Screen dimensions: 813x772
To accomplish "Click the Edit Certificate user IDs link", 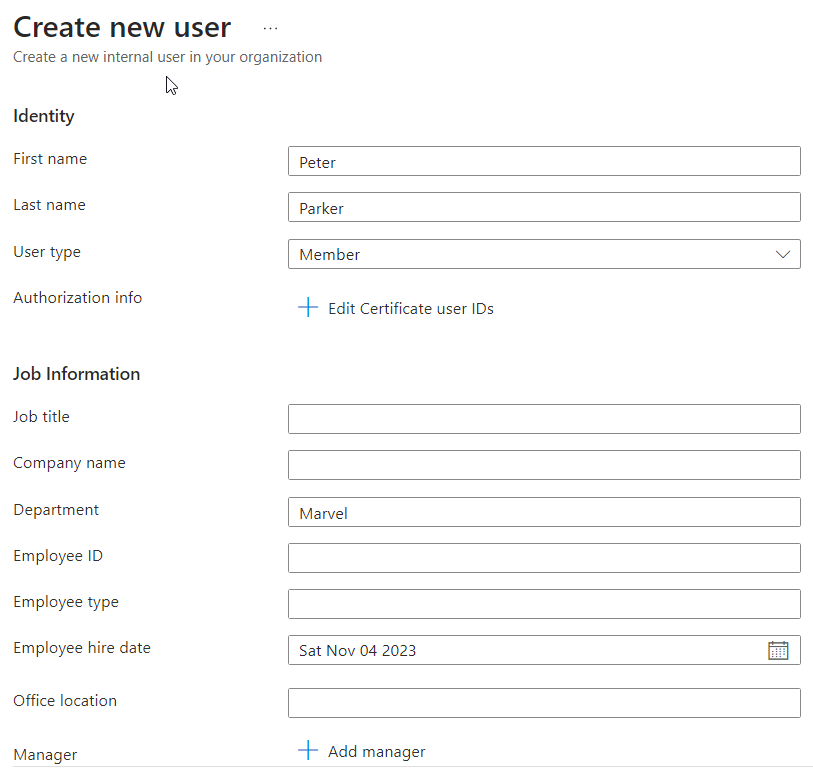I will coord(410,308).
